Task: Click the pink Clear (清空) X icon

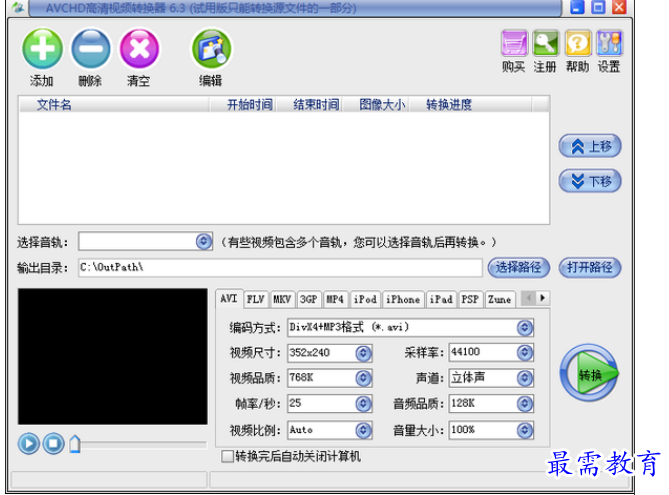Action: tap(140, 49)
